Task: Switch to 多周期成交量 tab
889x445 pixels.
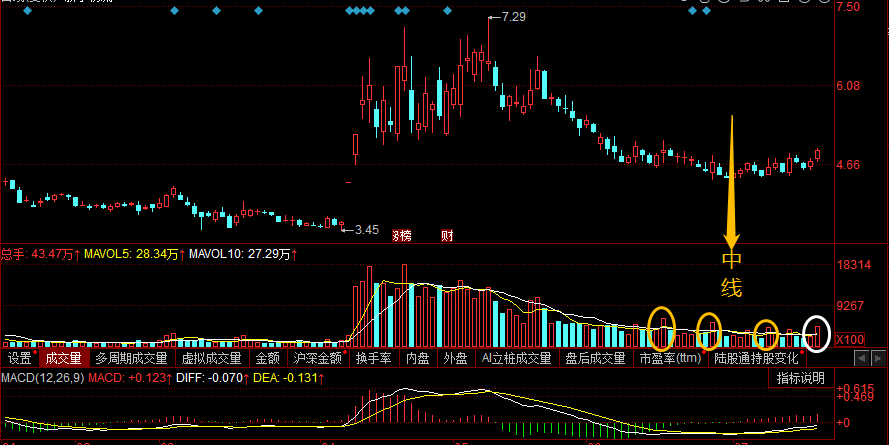Action: 131,358
